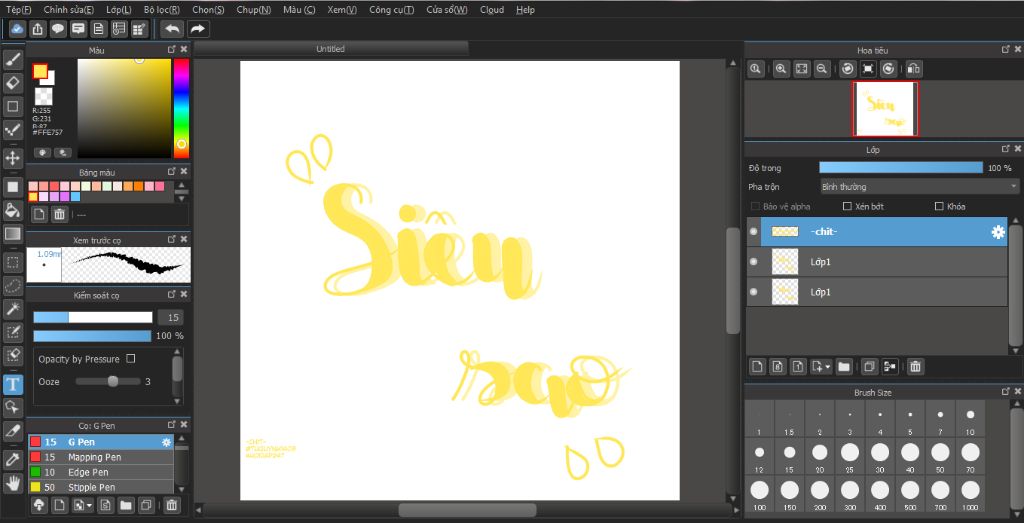Select the Eraser tool in left toolbar
Screen dimensions: 1024x523
pyautogui.click(x=12, y=83)
